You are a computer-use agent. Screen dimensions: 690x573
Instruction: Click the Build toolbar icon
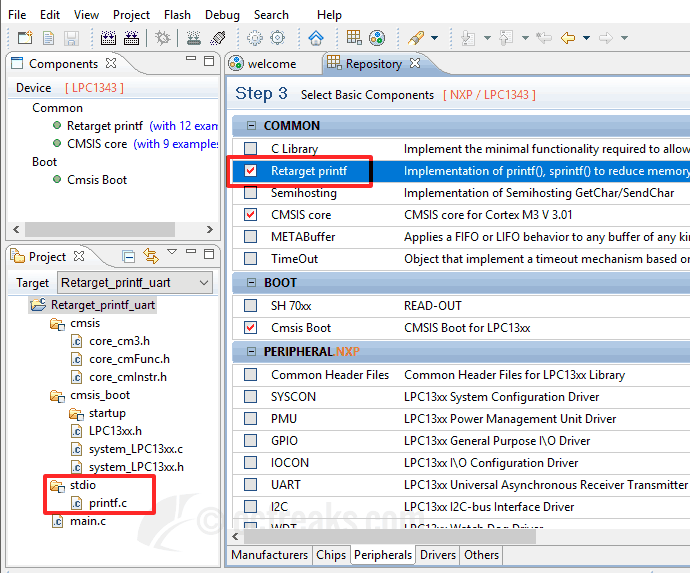coord(108,38)
